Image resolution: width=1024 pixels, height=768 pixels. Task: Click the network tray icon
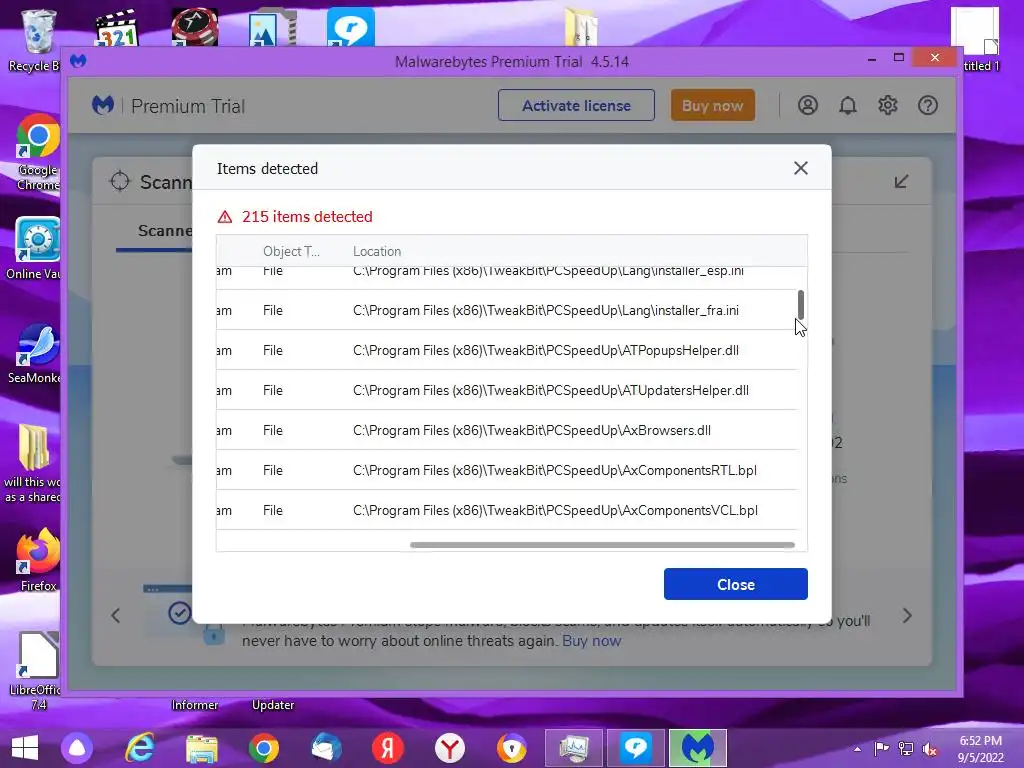click(x=906, y=749)
